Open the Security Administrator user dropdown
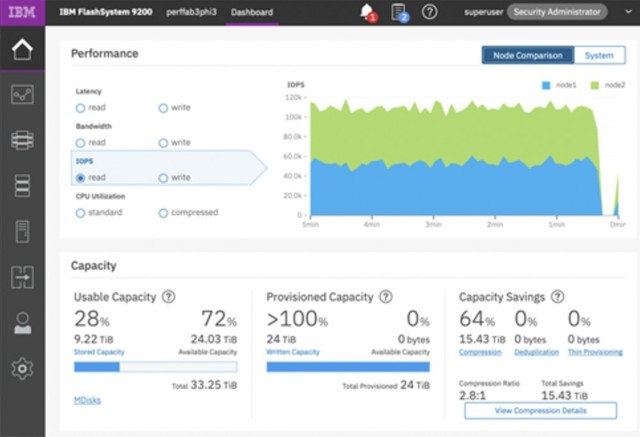The width and height of the screenshot is (640, 437). 556,12
